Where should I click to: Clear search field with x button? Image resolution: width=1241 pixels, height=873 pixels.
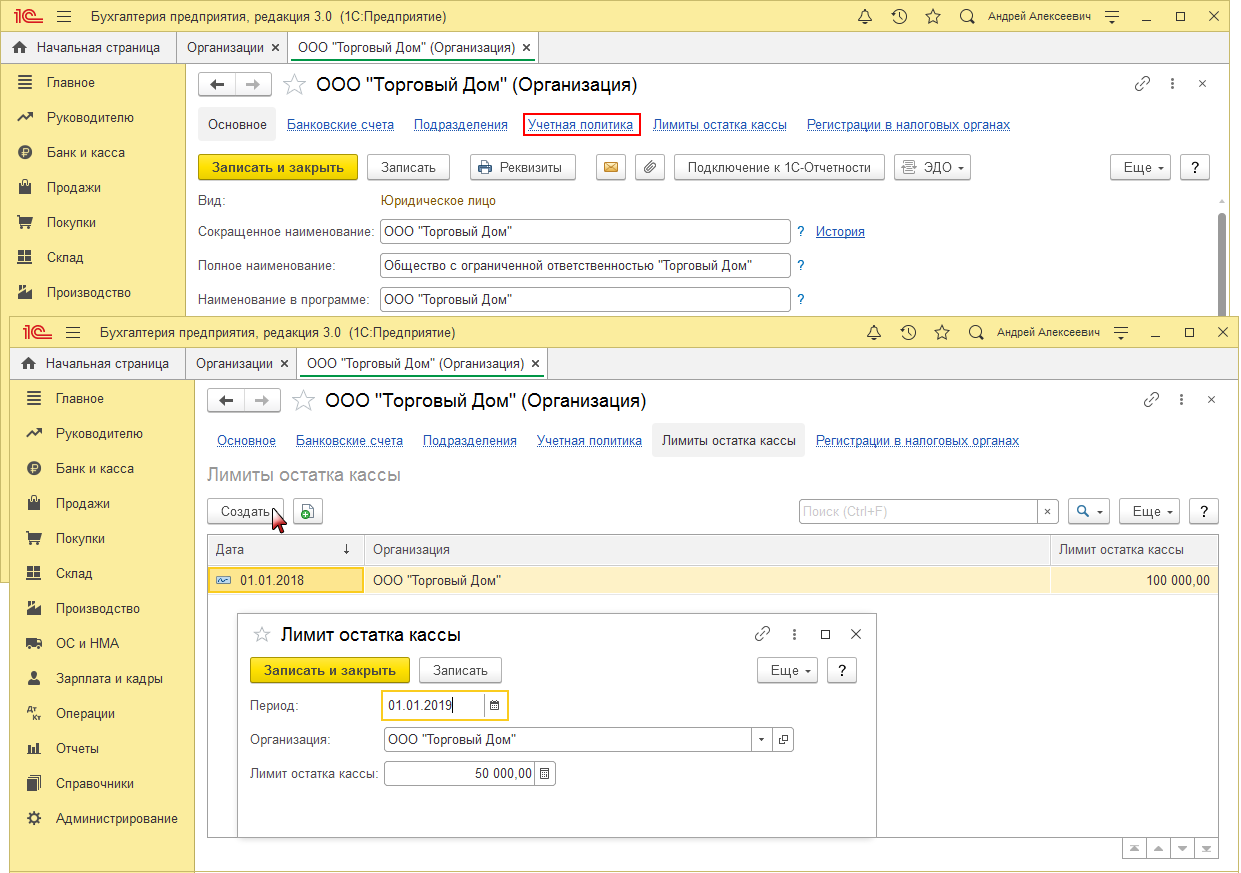pos(1048,511)
